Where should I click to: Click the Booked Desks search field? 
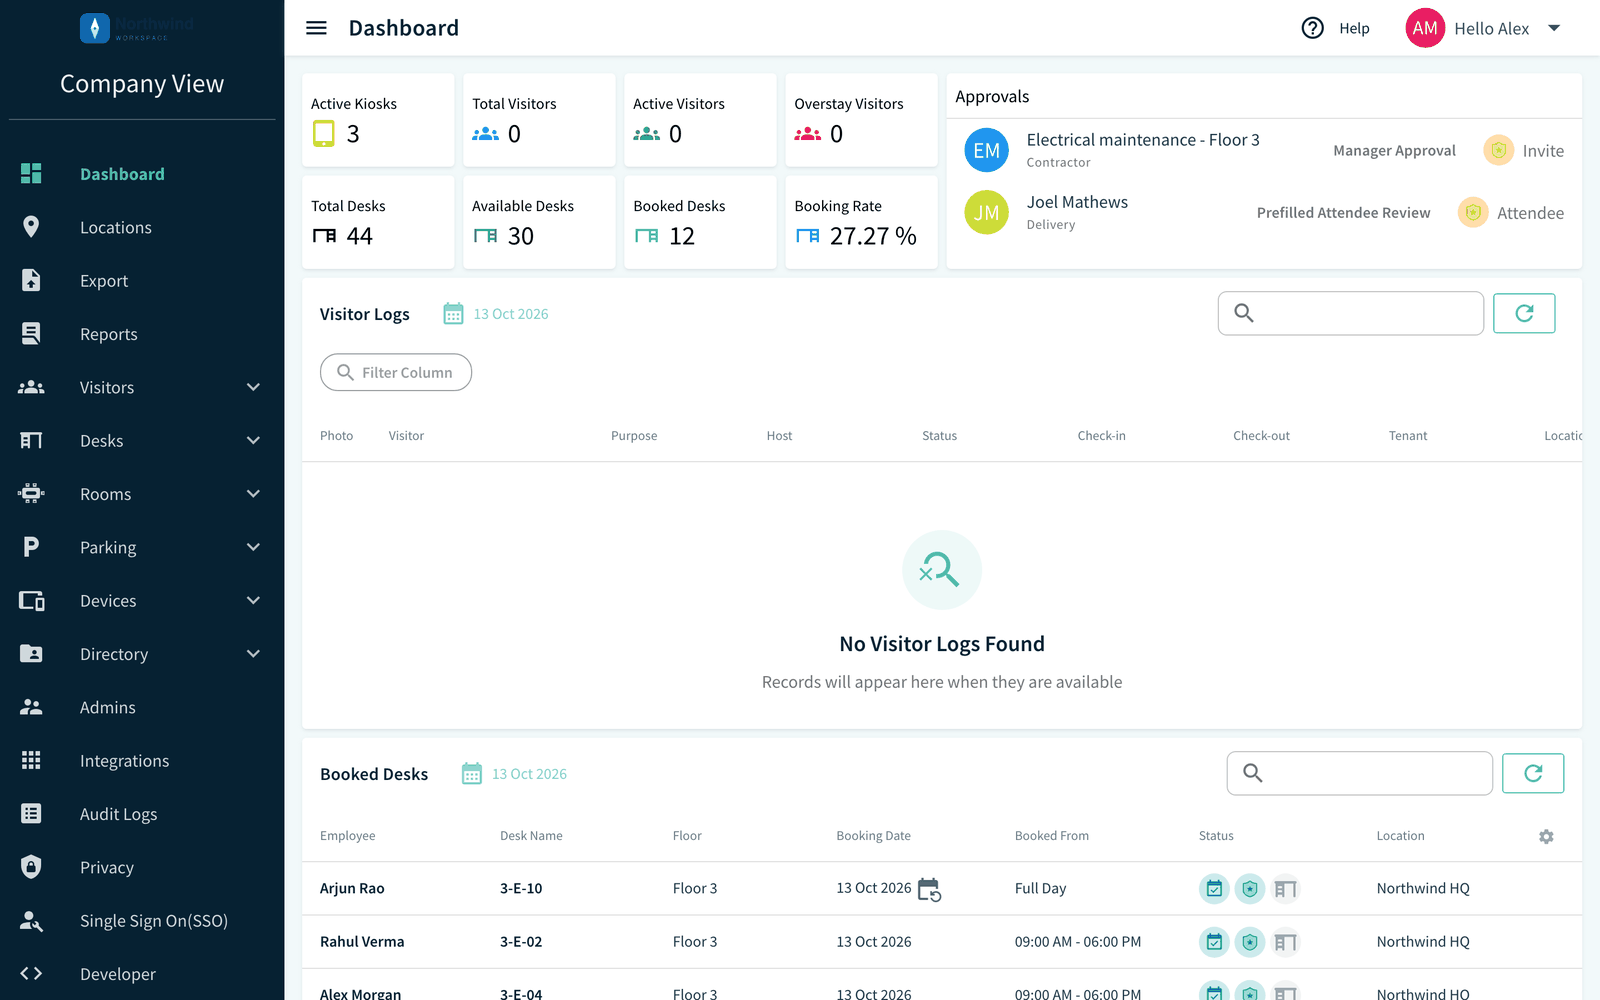point(1360,773)
